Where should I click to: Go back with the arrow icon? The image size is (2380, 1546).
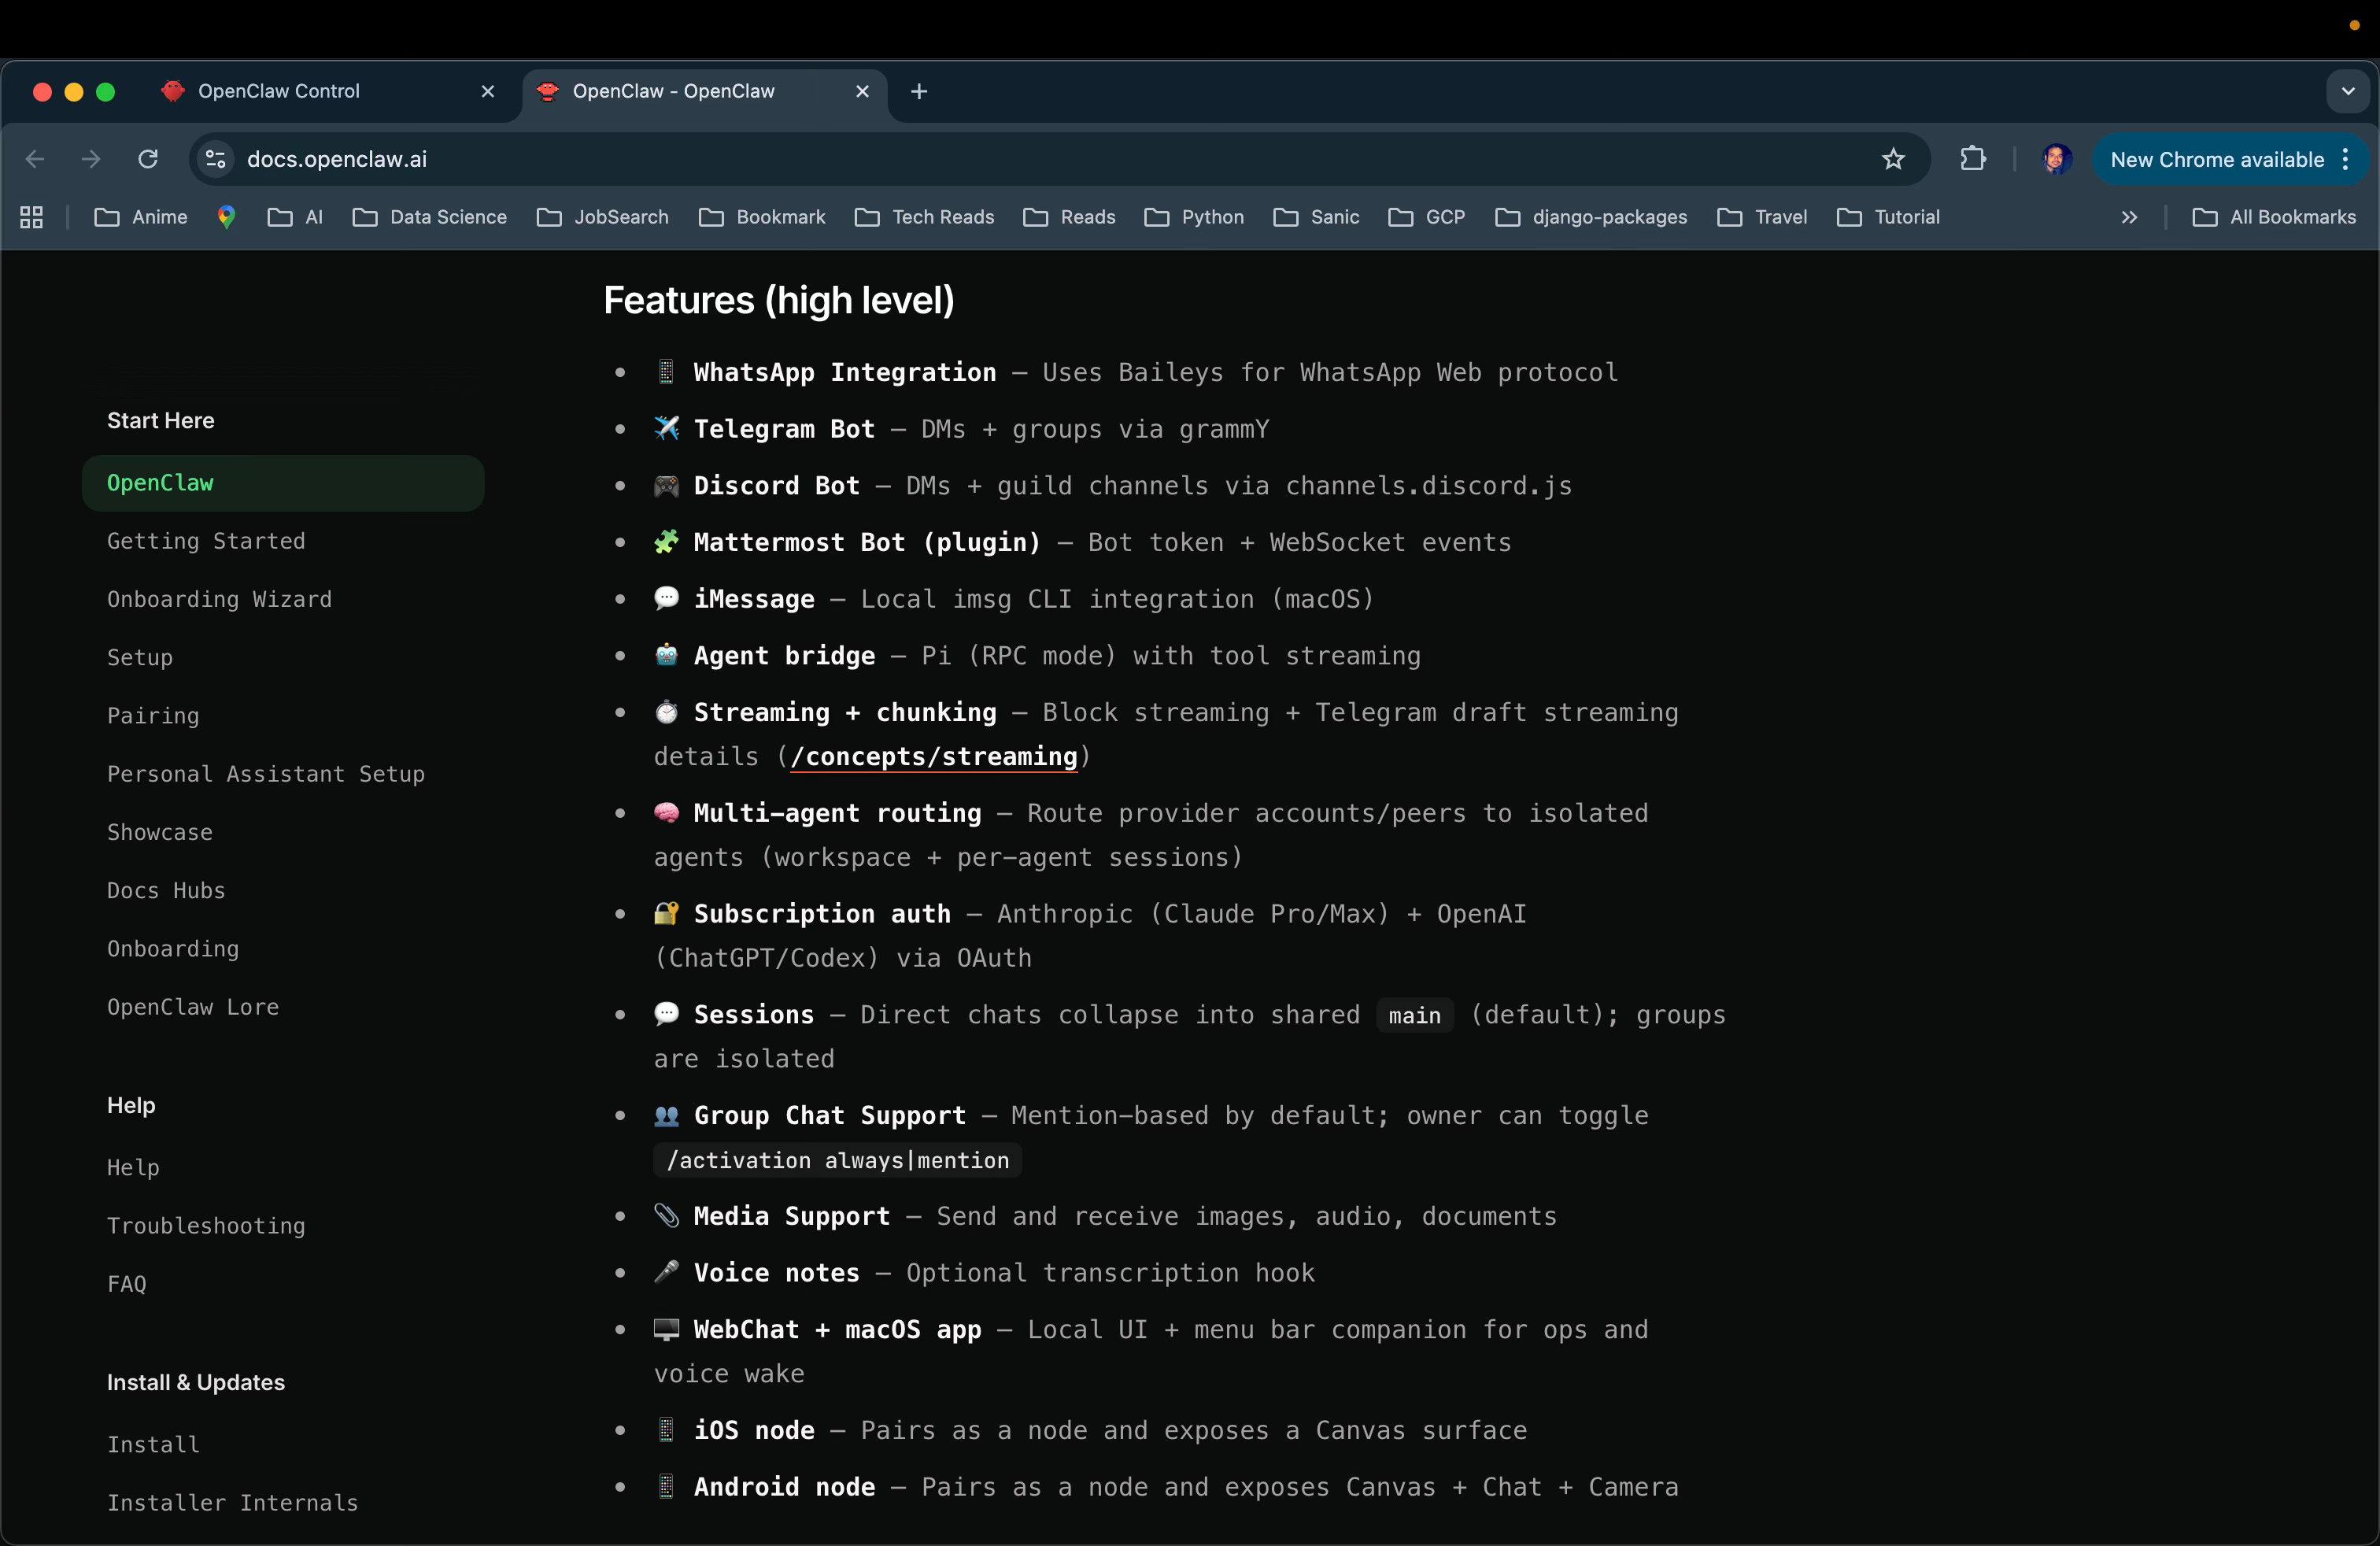pyautogui.click(x=36, y=159)
